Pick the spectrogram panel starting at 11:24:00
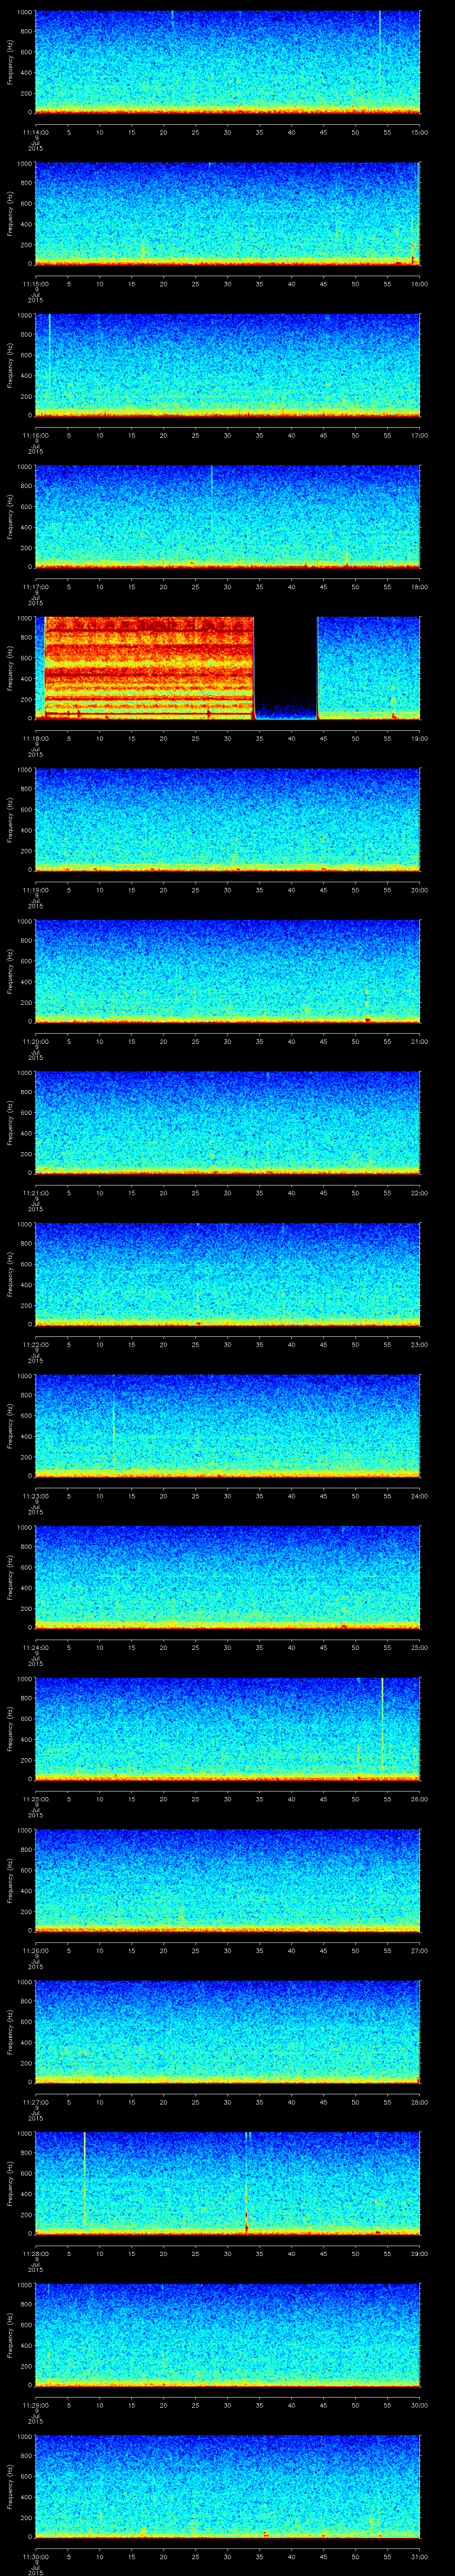Viewport: 455px width, 2576px height. [x=227, y=1577]
